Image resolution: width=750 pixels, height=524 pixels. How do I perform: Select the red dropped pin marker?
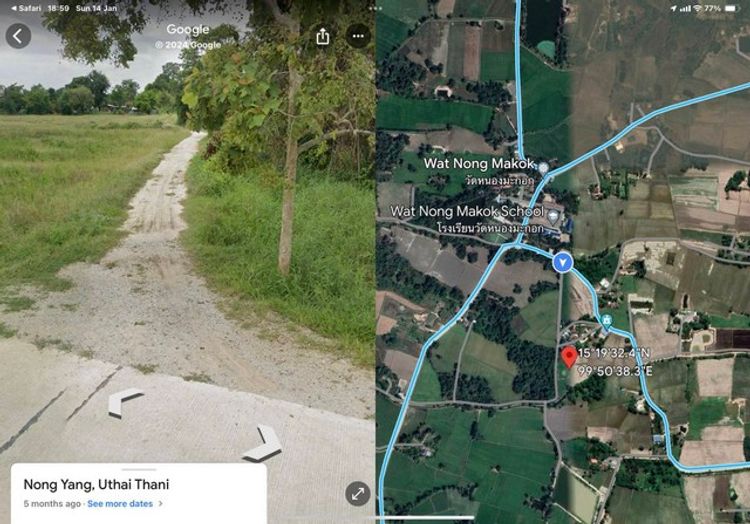(569, 358)
